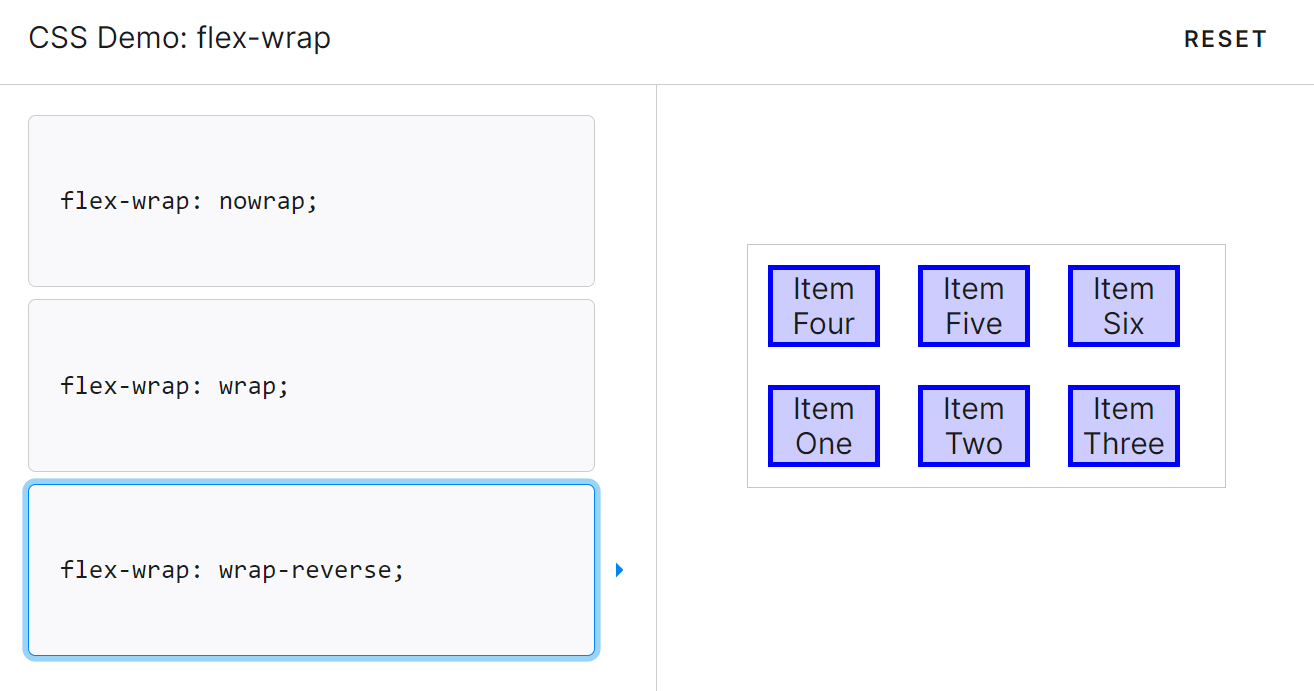Click the Item One box

(x=824, y=426)
